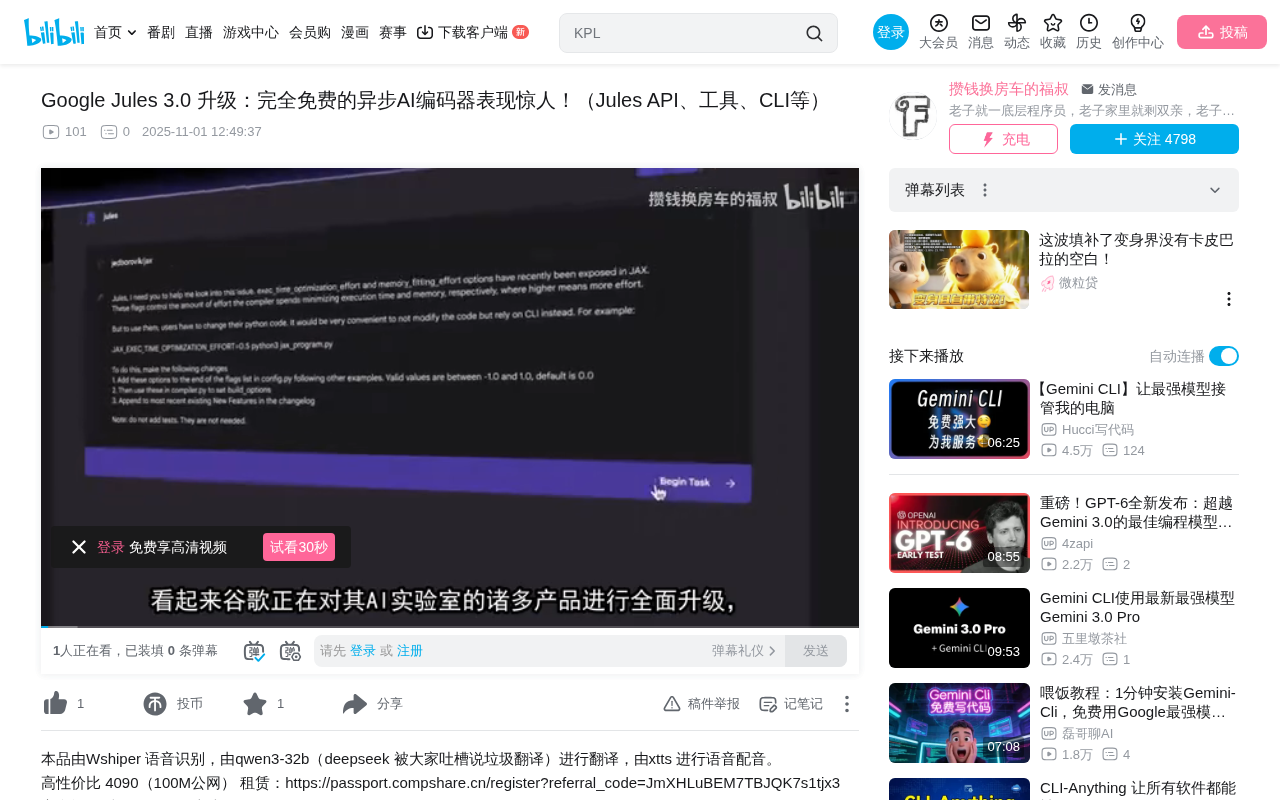Click the 注册 link in danmaku bar
Viewport: 1280px width, 800px height.
pyautogui.click(x=410, y=651)
